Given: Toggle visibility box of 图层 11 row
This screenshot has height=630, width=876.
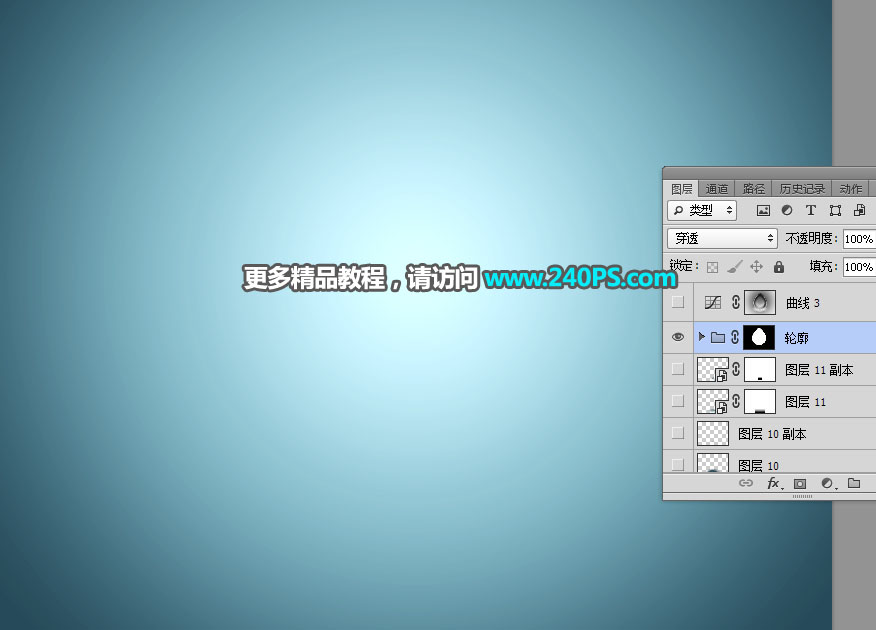Looking at the screenshot, I should (678, 400).
